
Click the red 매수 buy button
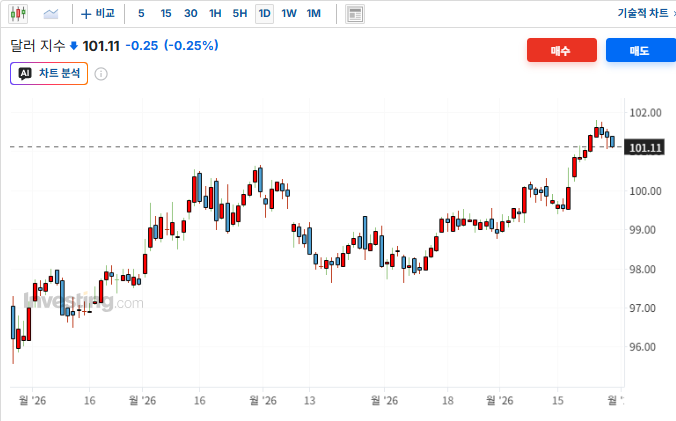pyautogui.click(x=562, y=50)
